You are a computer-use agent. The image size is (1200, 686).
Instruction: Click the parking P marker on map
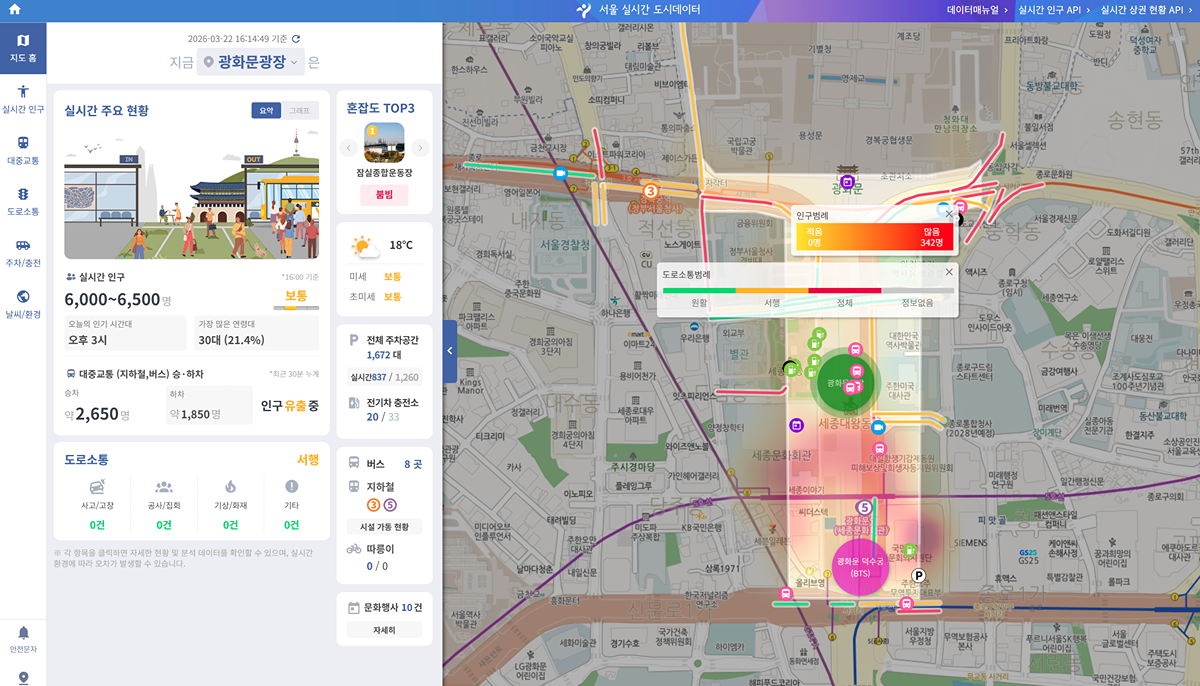click(918, 576)
